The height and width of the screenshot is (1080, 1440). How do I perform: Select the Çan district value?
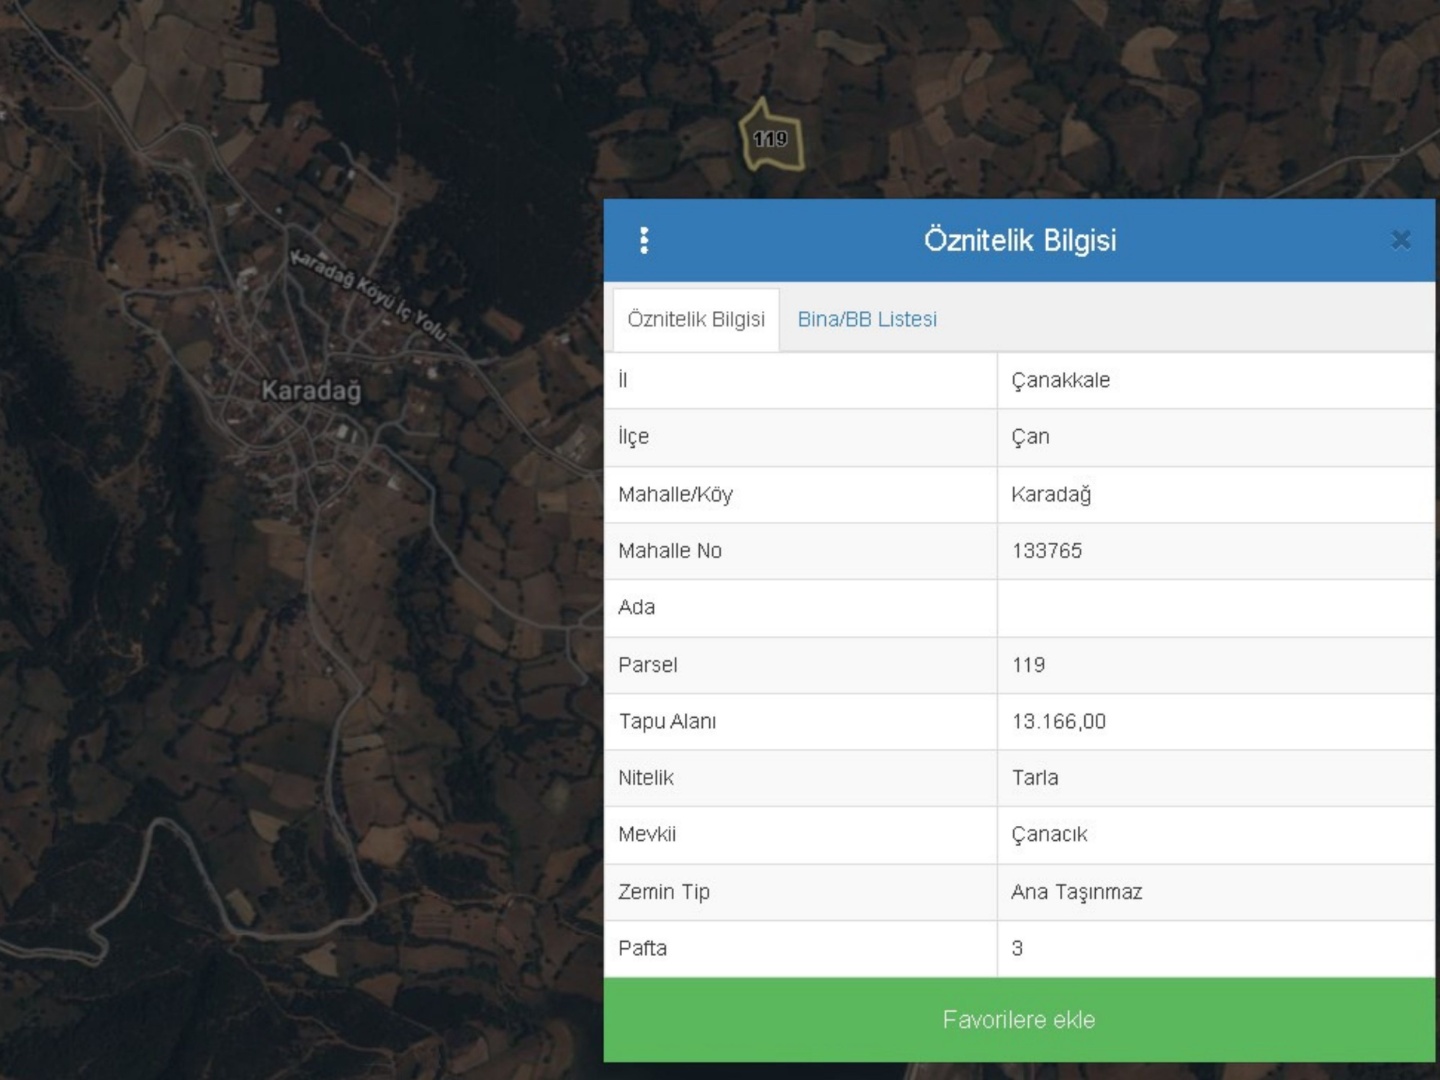[1030, 437]
